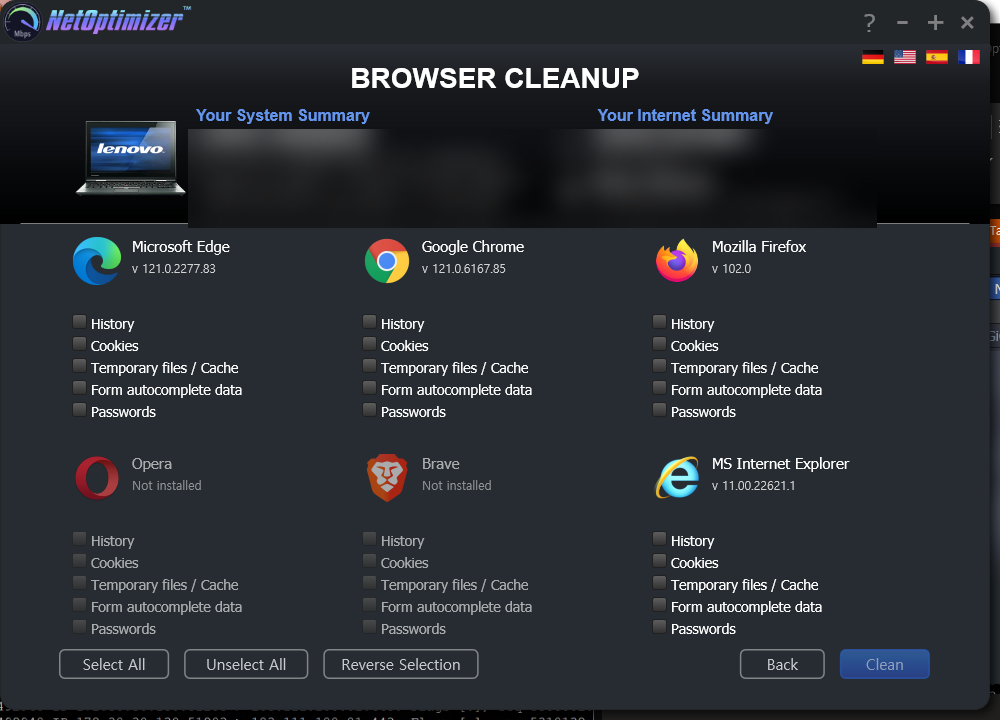Enable Cookies for Microsoft Edge
Image resolution: width=1000 pixels, height=720 pixels.
[79, 344]
